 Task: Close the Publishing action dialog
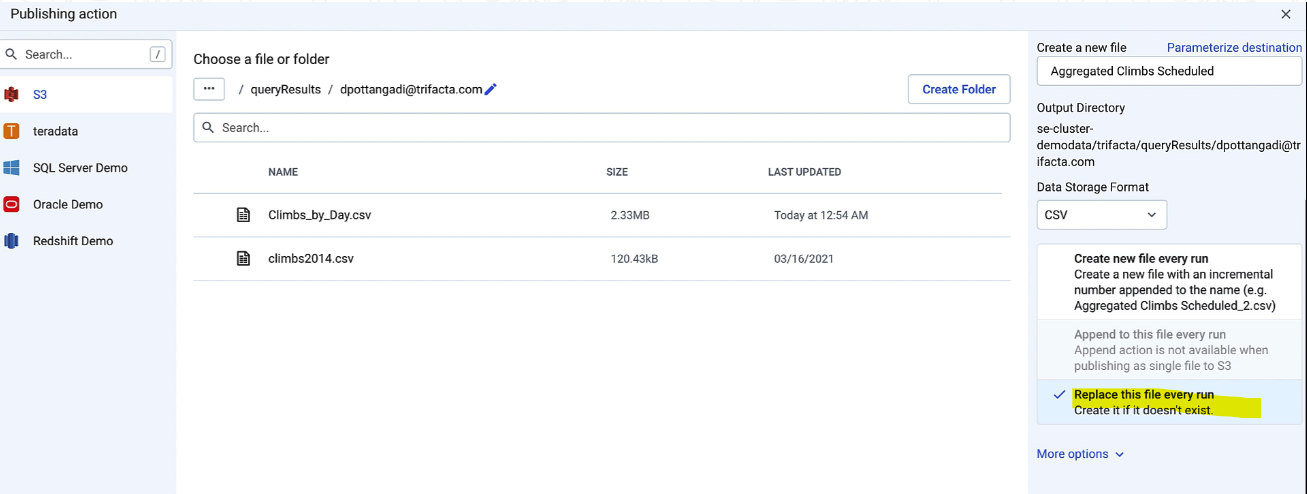click(1286, 14)
